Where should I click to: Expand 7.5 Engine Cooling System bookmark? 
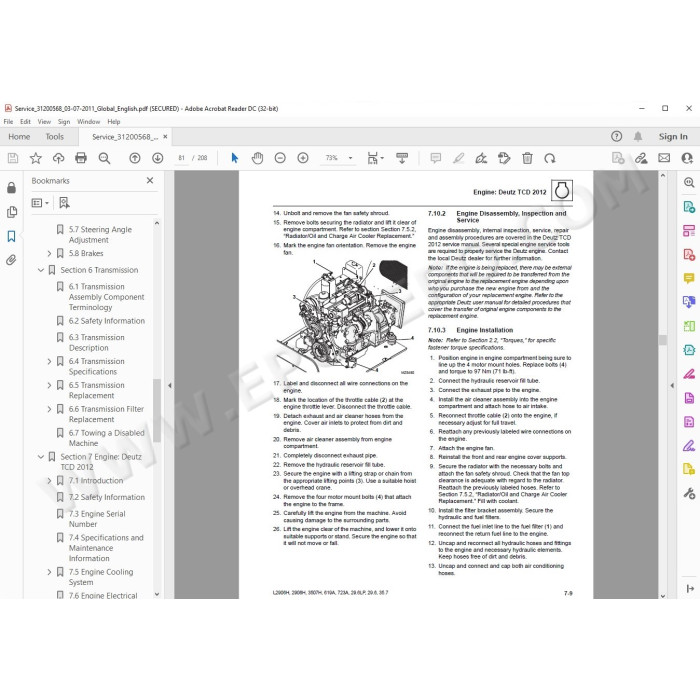[x=49, y=572]
